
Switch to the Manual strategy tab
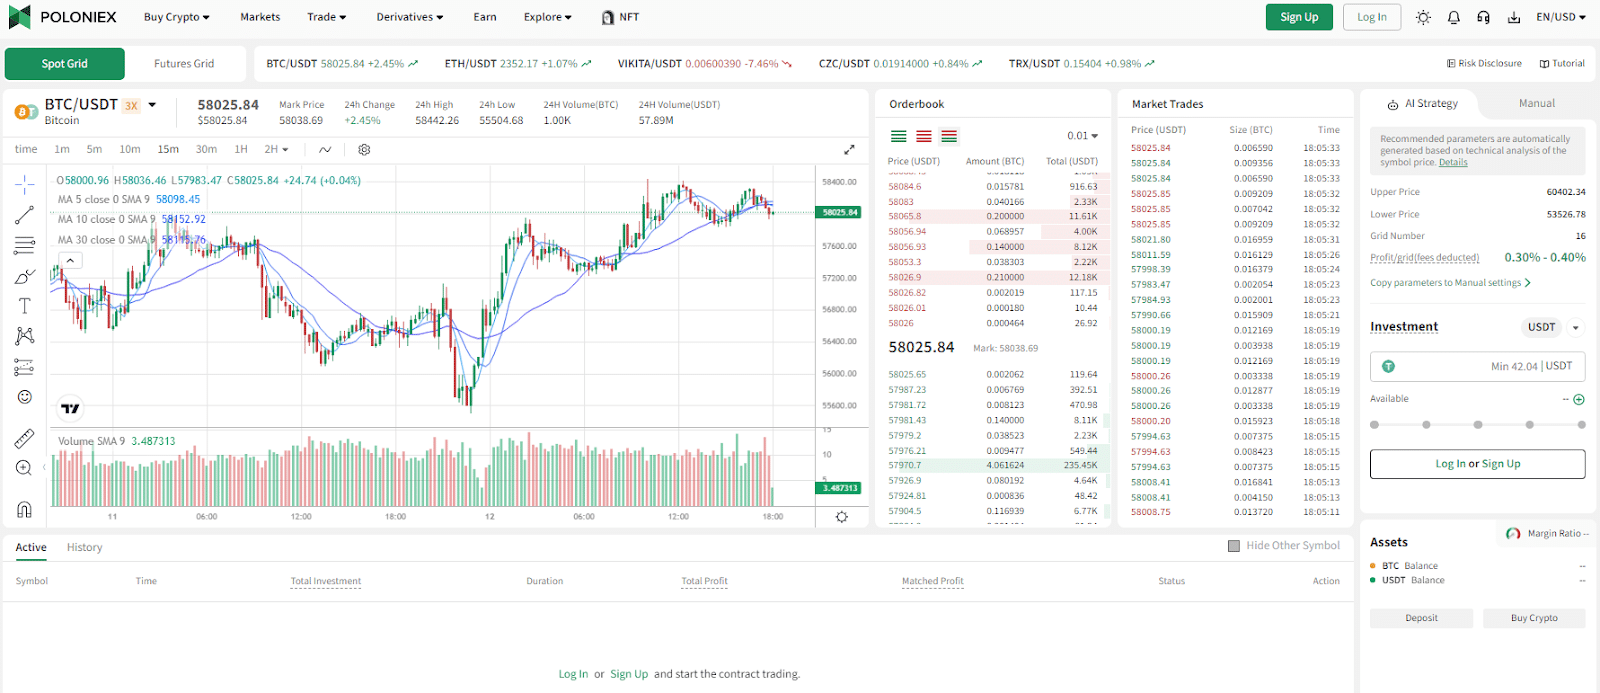pos(1537,104)
